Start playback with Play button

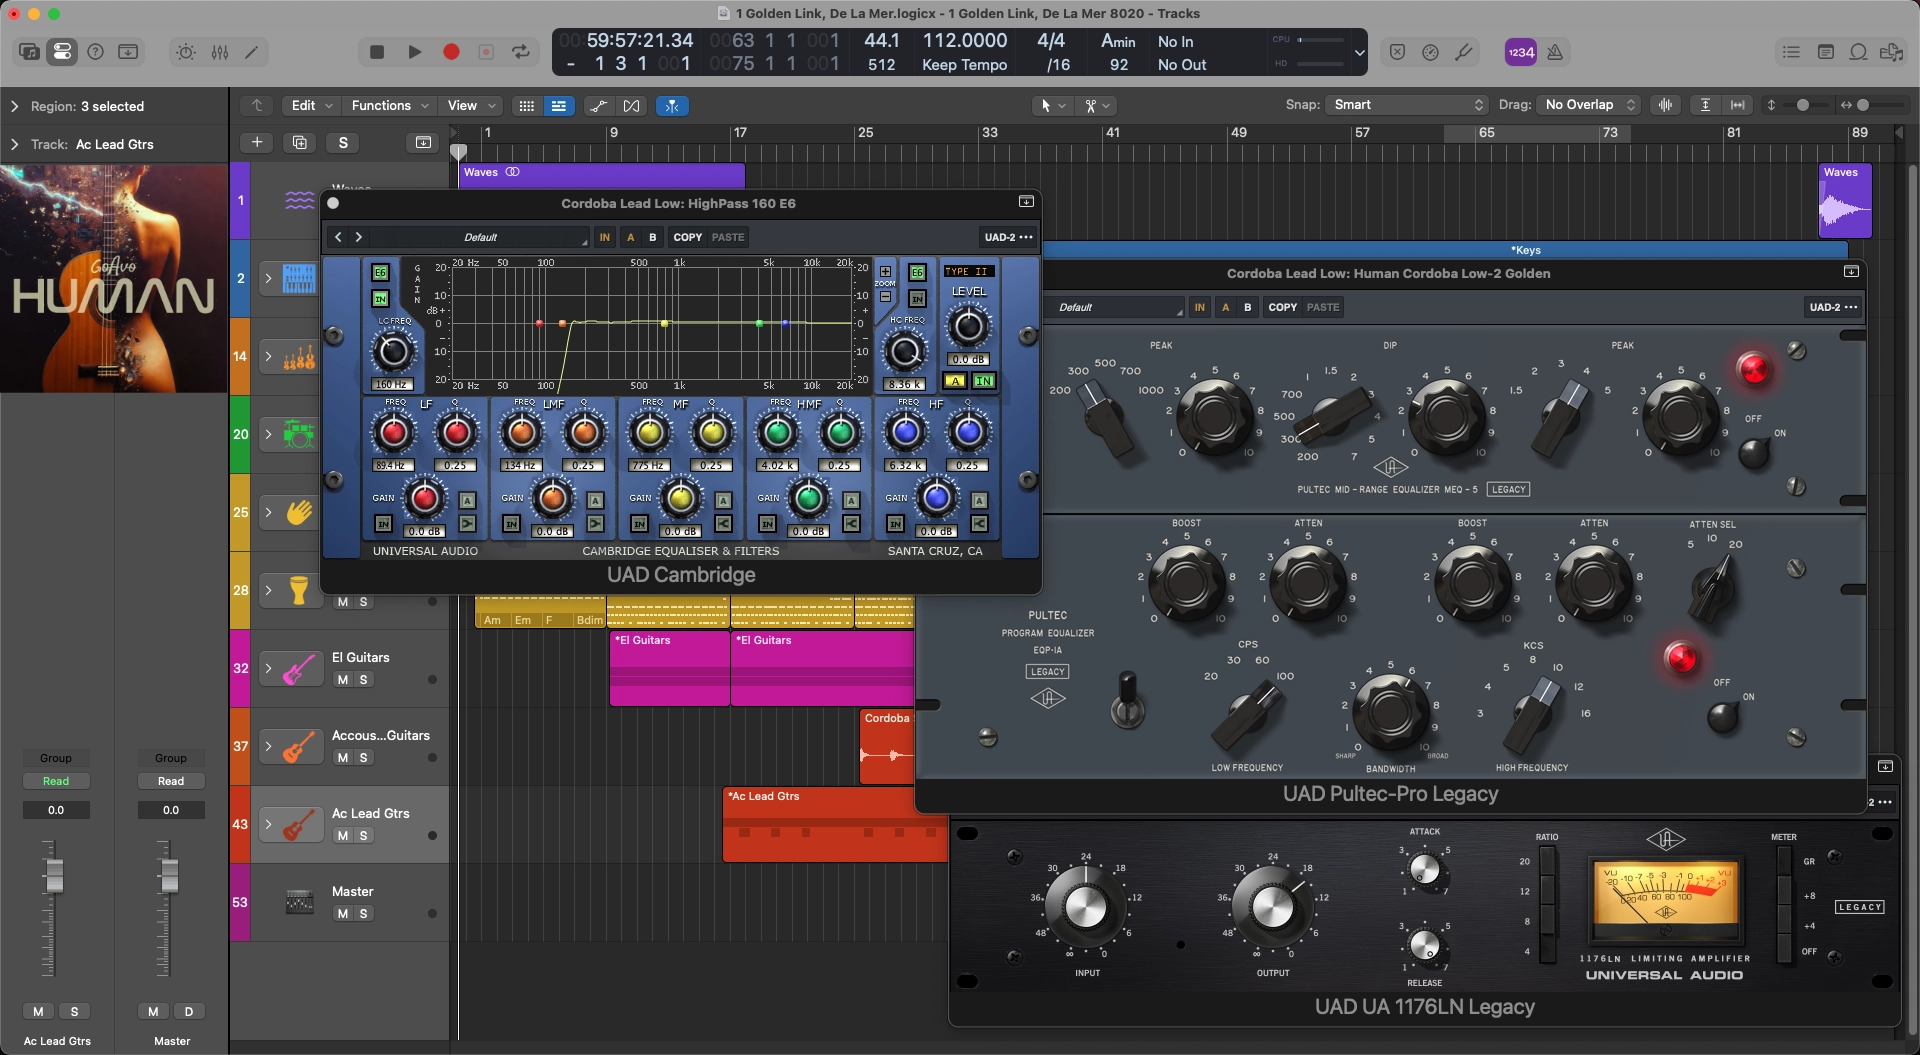coord(414,52)
